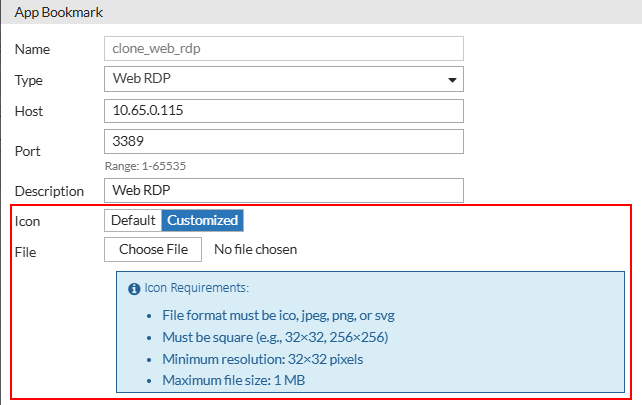Click the "Range: 1-65535" hint text
The height and width of the screenshot is (405, 642).
[146, 165]
